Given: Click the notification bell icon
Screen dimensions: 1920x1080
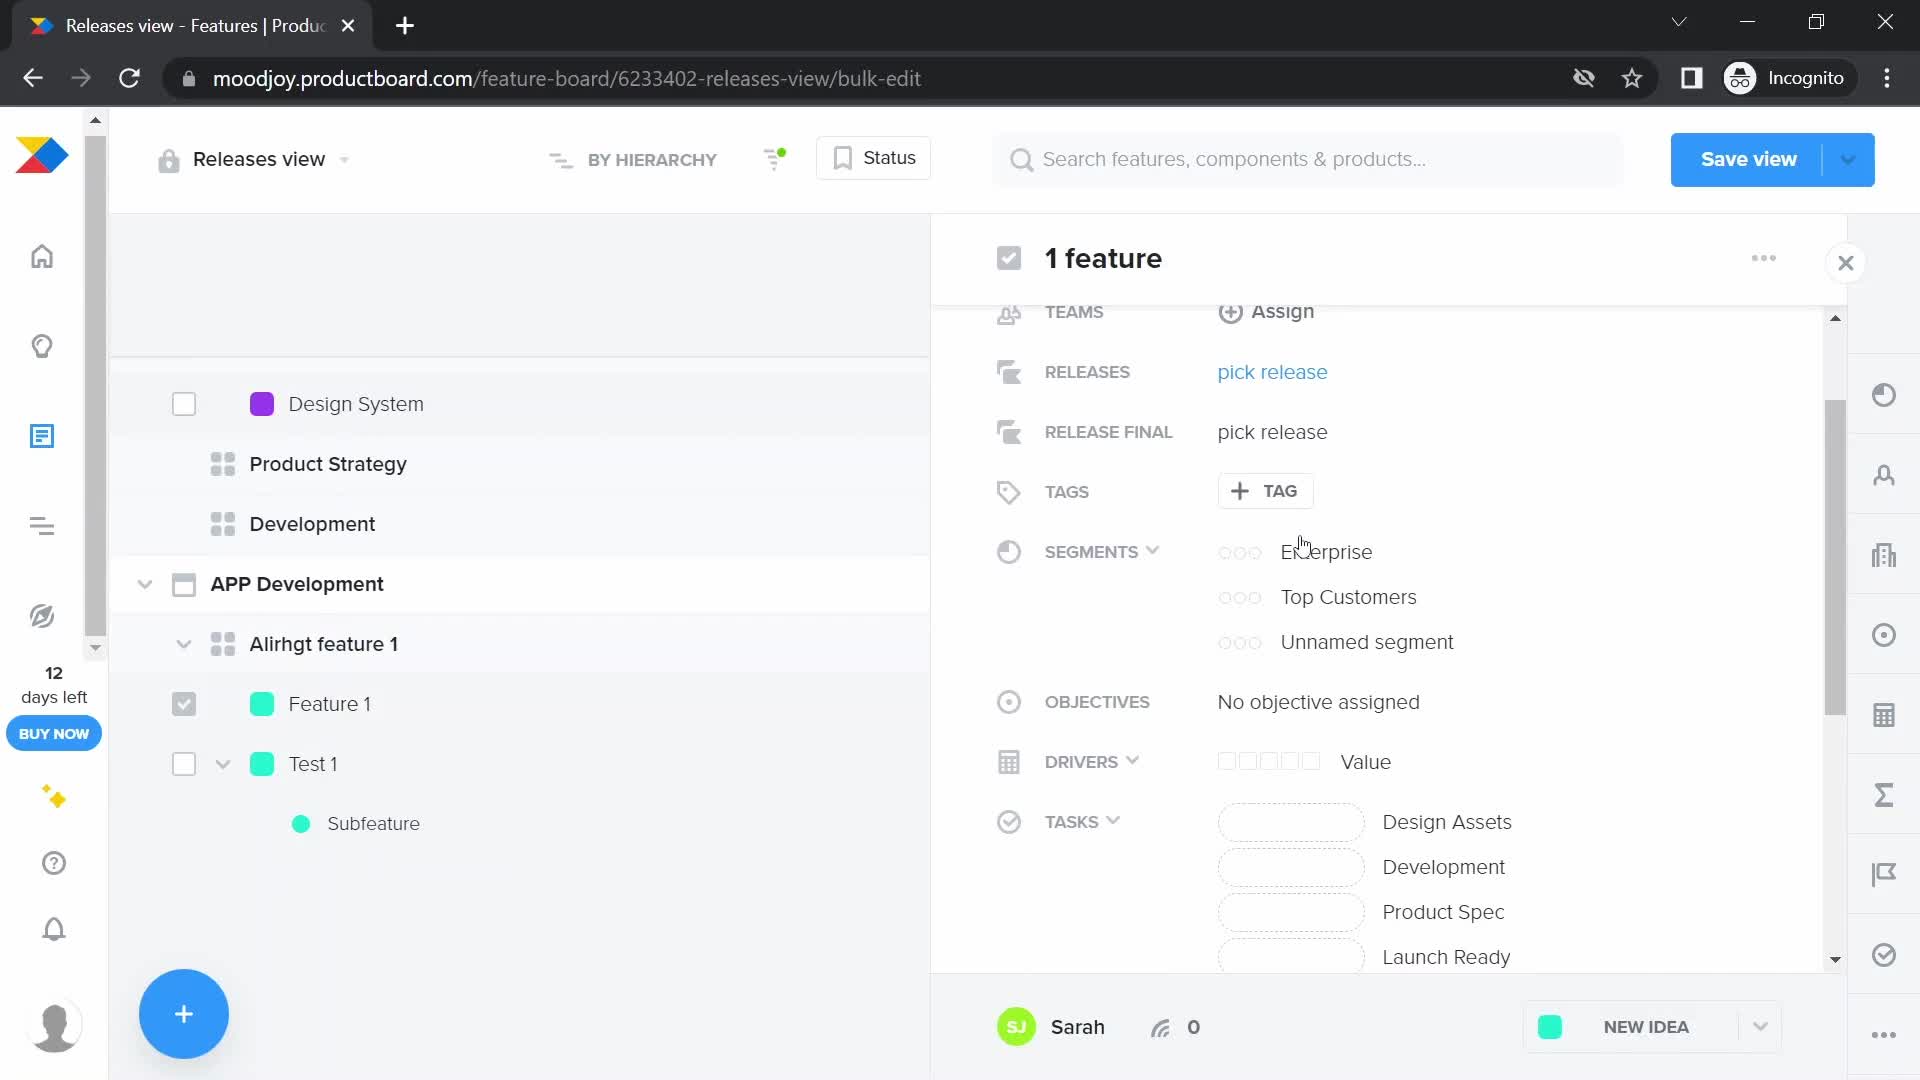Looking at the screenshot, I should [x=53, y=928].
